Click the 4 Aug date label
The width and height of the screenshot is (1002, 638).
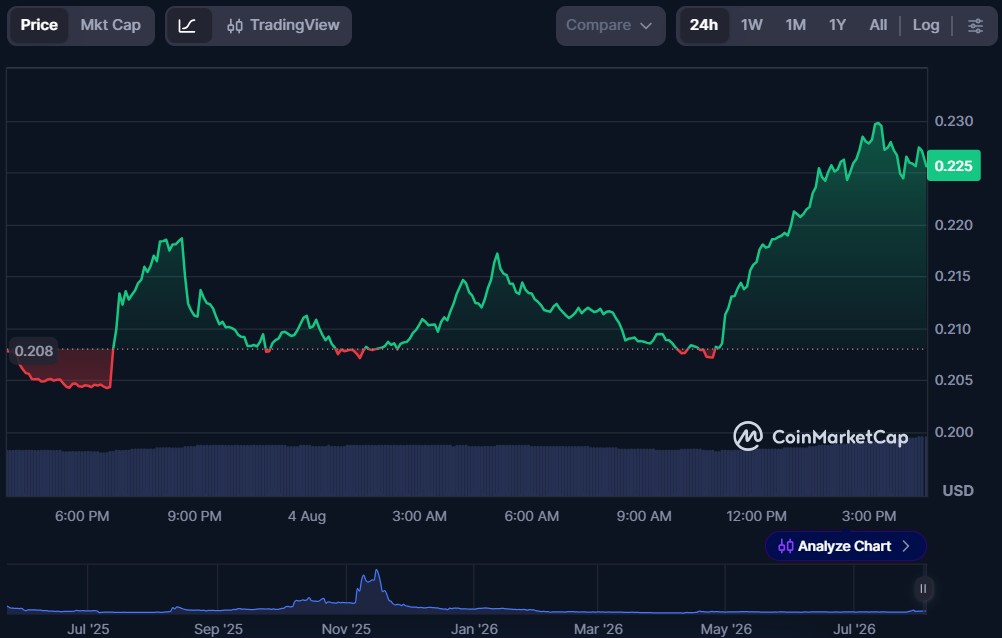click(307, 516)
